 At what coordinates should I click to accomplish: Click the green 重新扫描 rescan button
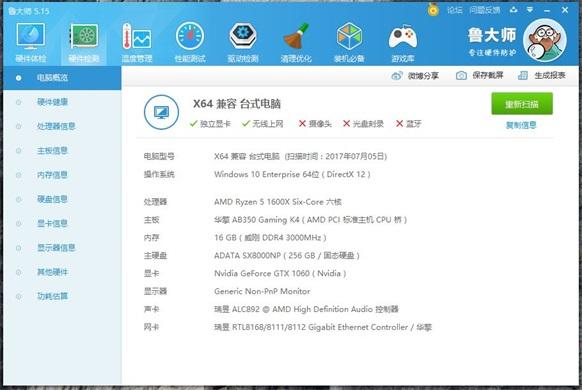click(521, 104)
